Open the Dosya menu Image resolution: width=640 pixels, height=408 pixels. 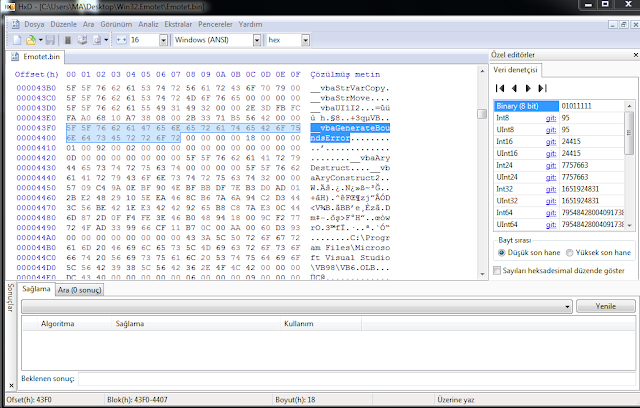coord(34,24)
